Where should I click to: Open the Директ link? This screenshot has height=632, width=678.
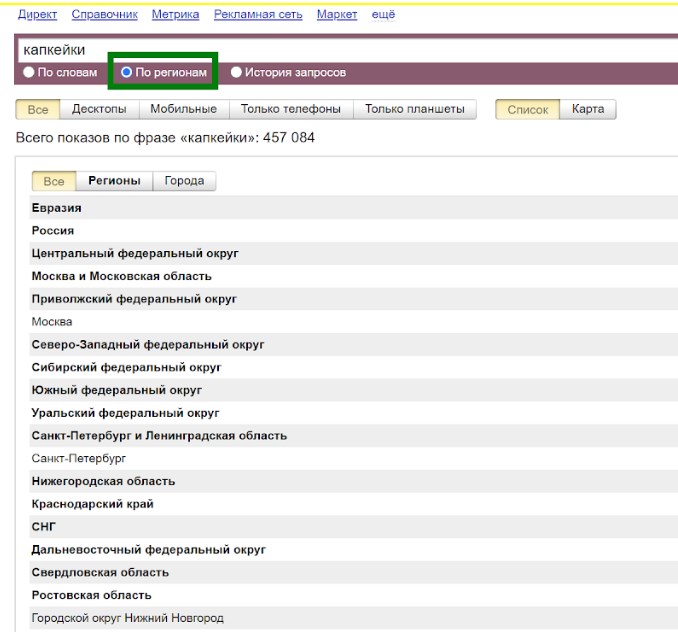(x=37, y=14)
